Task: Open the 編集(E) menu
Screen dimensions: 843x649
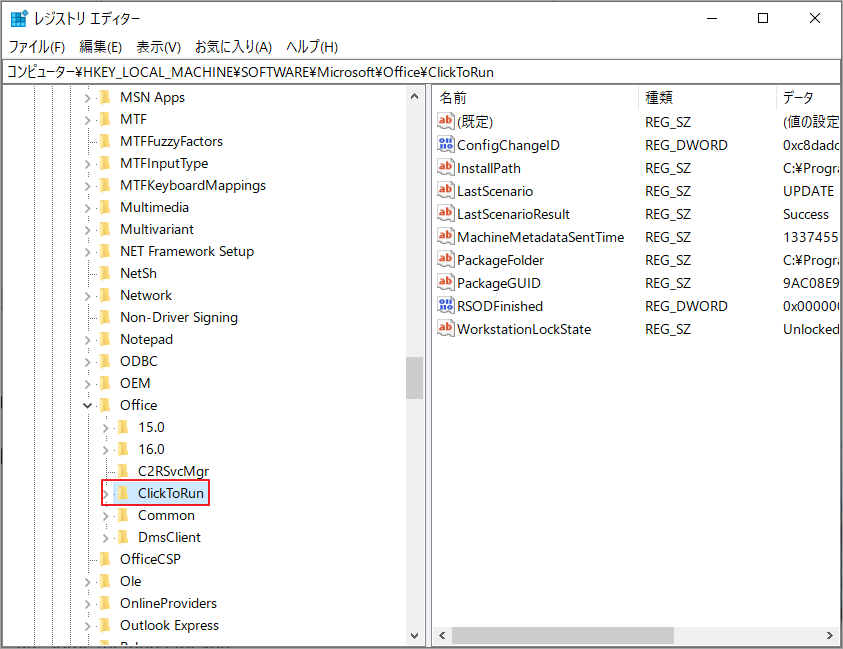Action: 101,47
